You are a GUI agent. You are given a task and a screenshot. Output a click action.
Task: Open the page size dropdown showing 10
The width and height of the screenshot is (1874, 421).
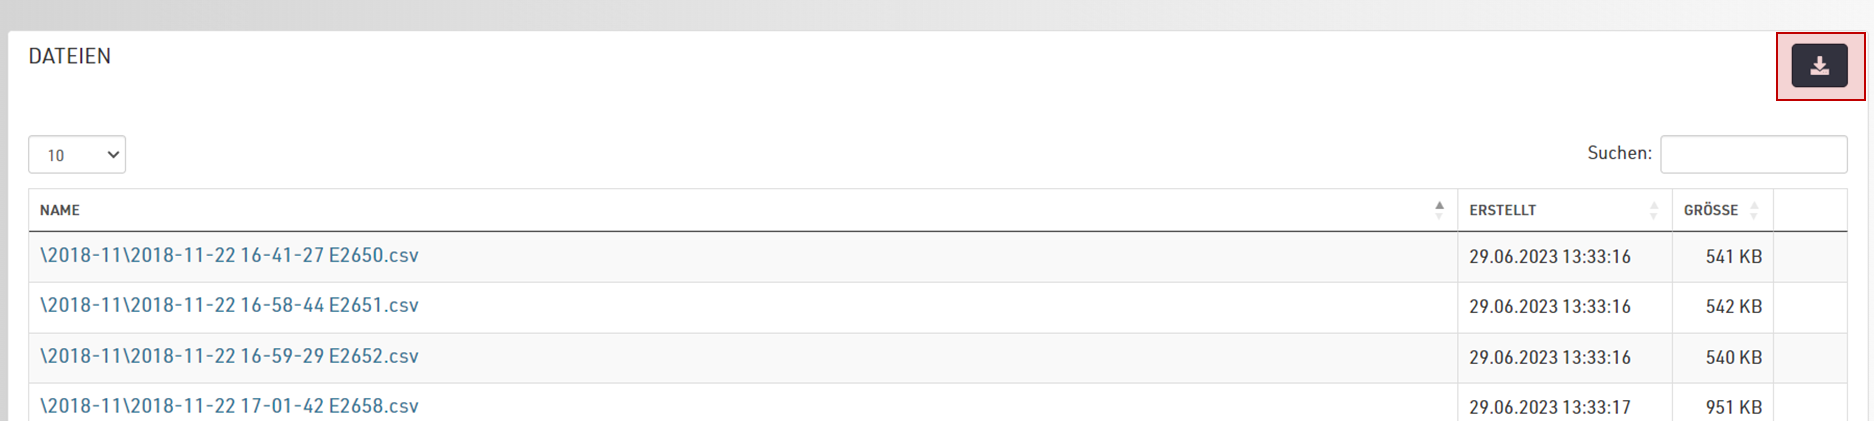pyautogui.click(x=77, y=155)
